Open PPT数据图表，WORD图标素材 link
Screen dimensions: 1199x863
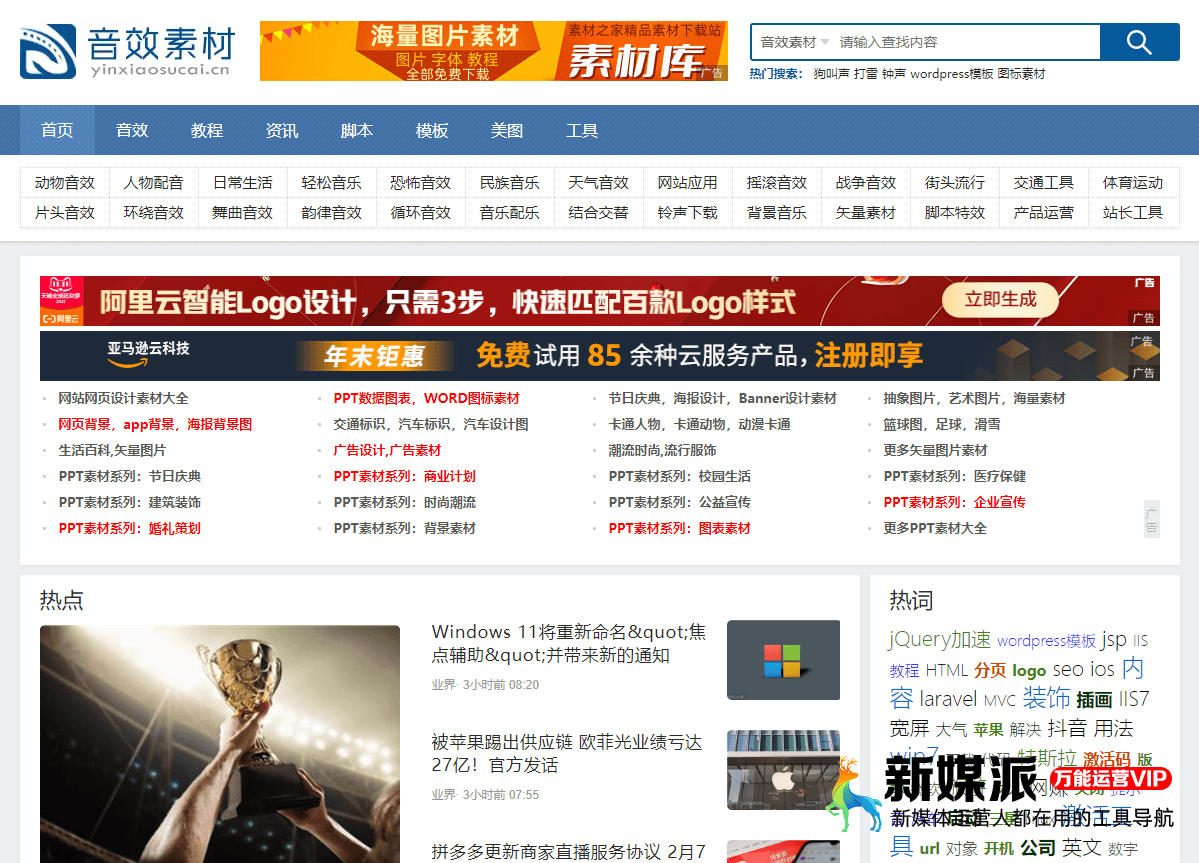[426, 398]
